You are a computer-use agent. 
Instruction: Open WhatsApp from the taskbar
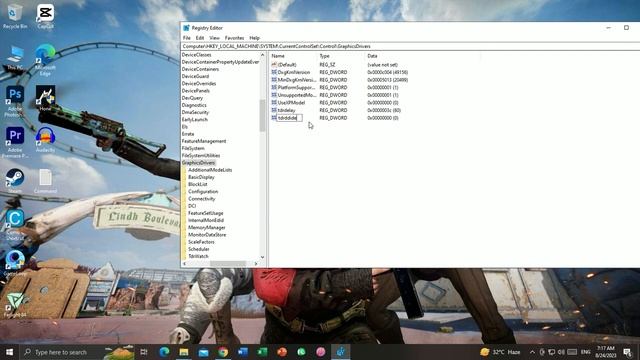coord(301,352)
